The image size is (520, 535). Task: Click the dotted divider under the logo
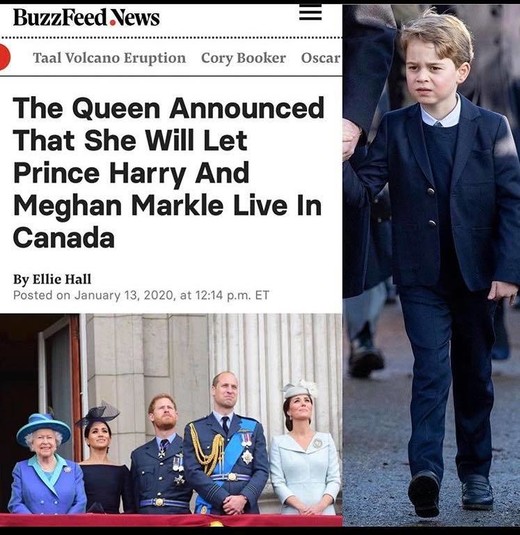click(171, 38)
